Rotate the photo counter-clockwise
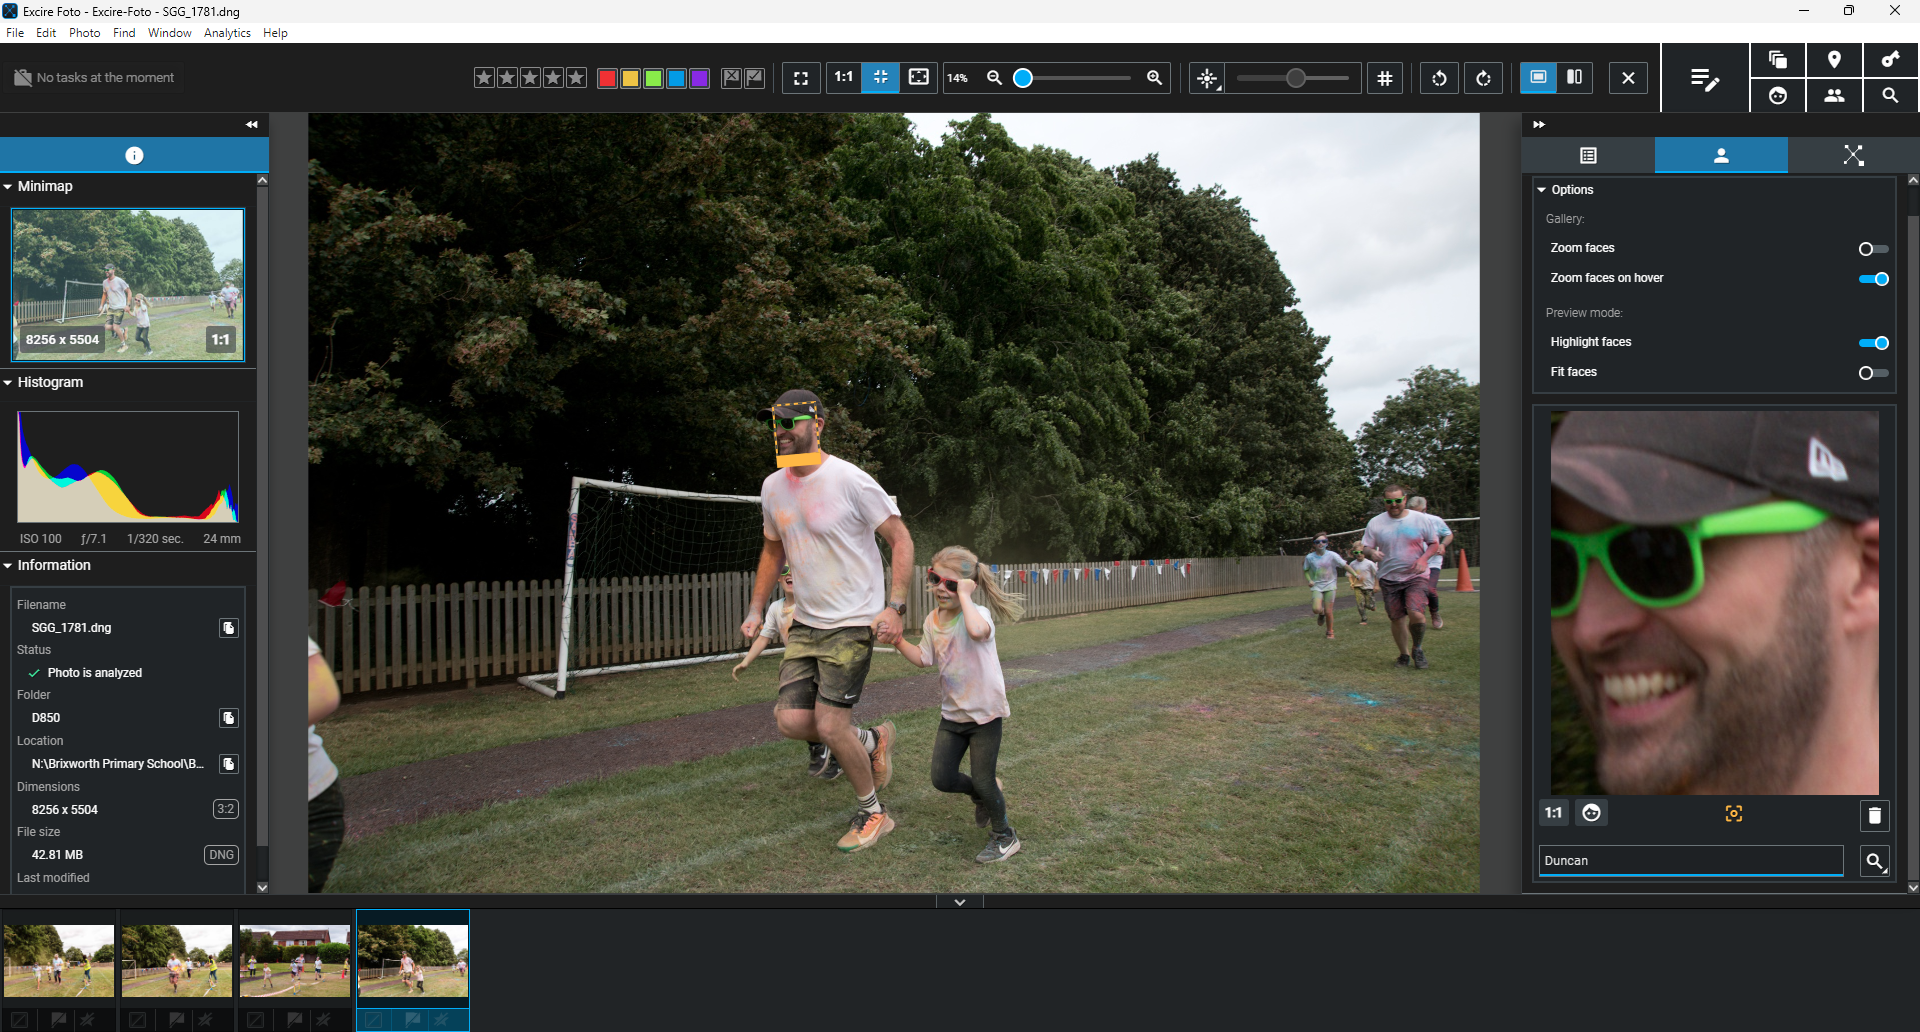1920x1032 pixels. point(1439,78)
